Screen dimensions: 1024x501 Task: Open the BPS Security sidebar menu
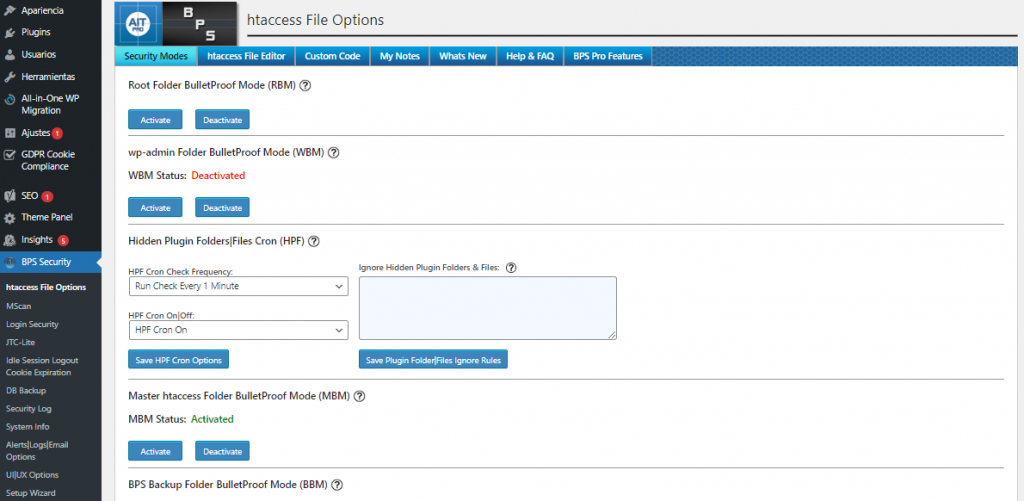pyautogui.click(x=46, y=262)
